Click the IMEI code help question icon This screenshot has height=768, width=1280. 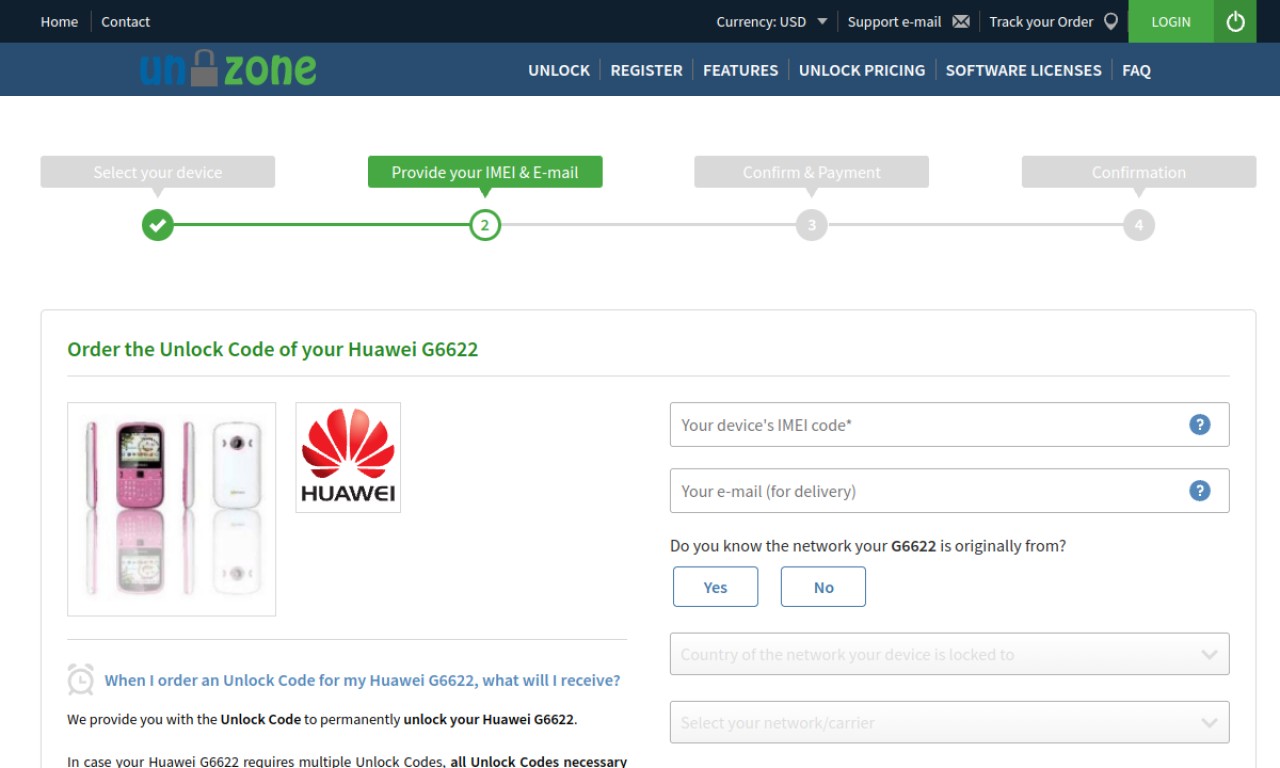click(x=1199, y=424)
